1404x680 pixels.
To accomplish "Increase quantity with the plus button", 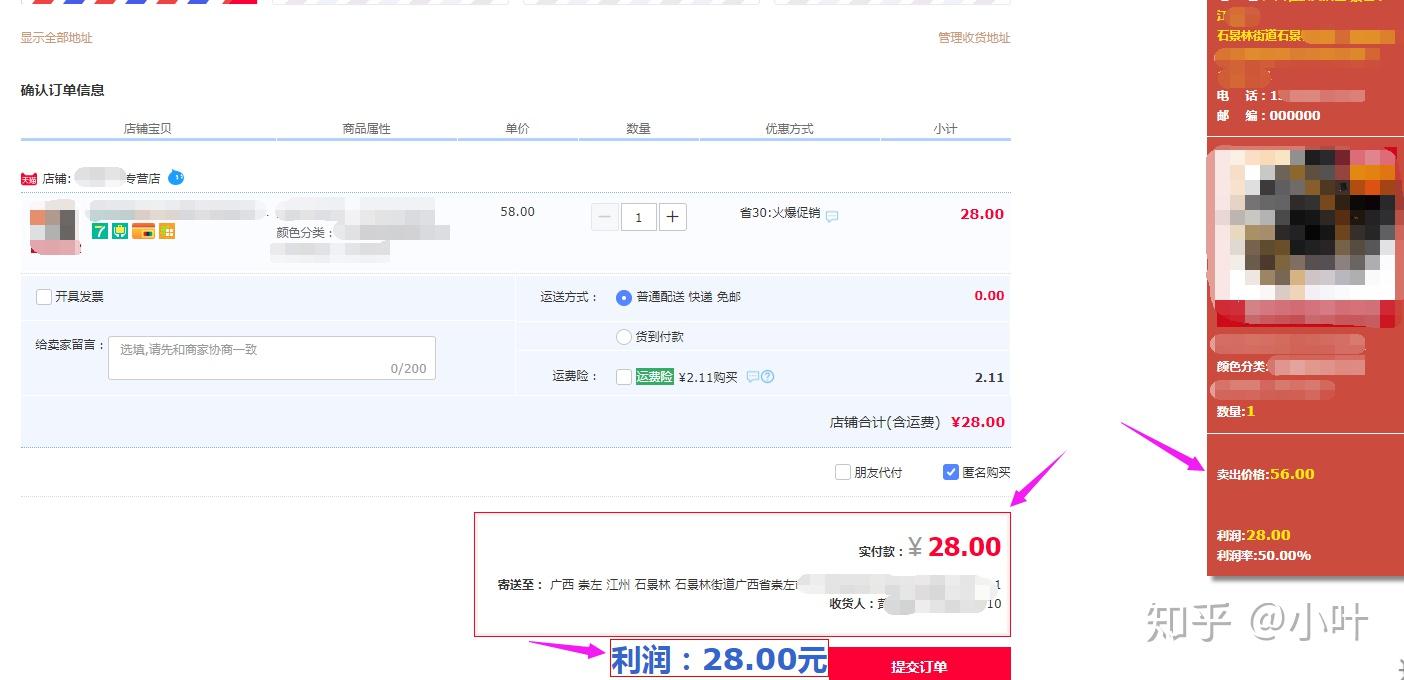I will tap(673, 216).
